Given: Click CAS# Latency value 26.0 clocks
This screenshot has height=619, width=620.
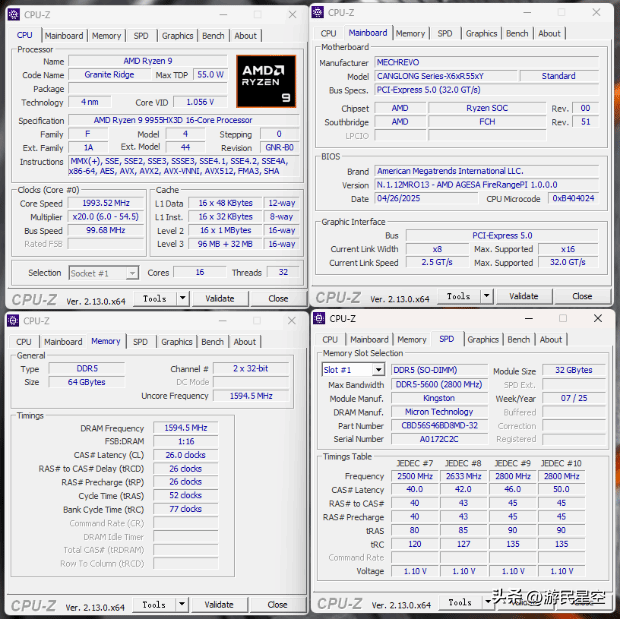Looking at the screenshot, I should pos(185,455).
